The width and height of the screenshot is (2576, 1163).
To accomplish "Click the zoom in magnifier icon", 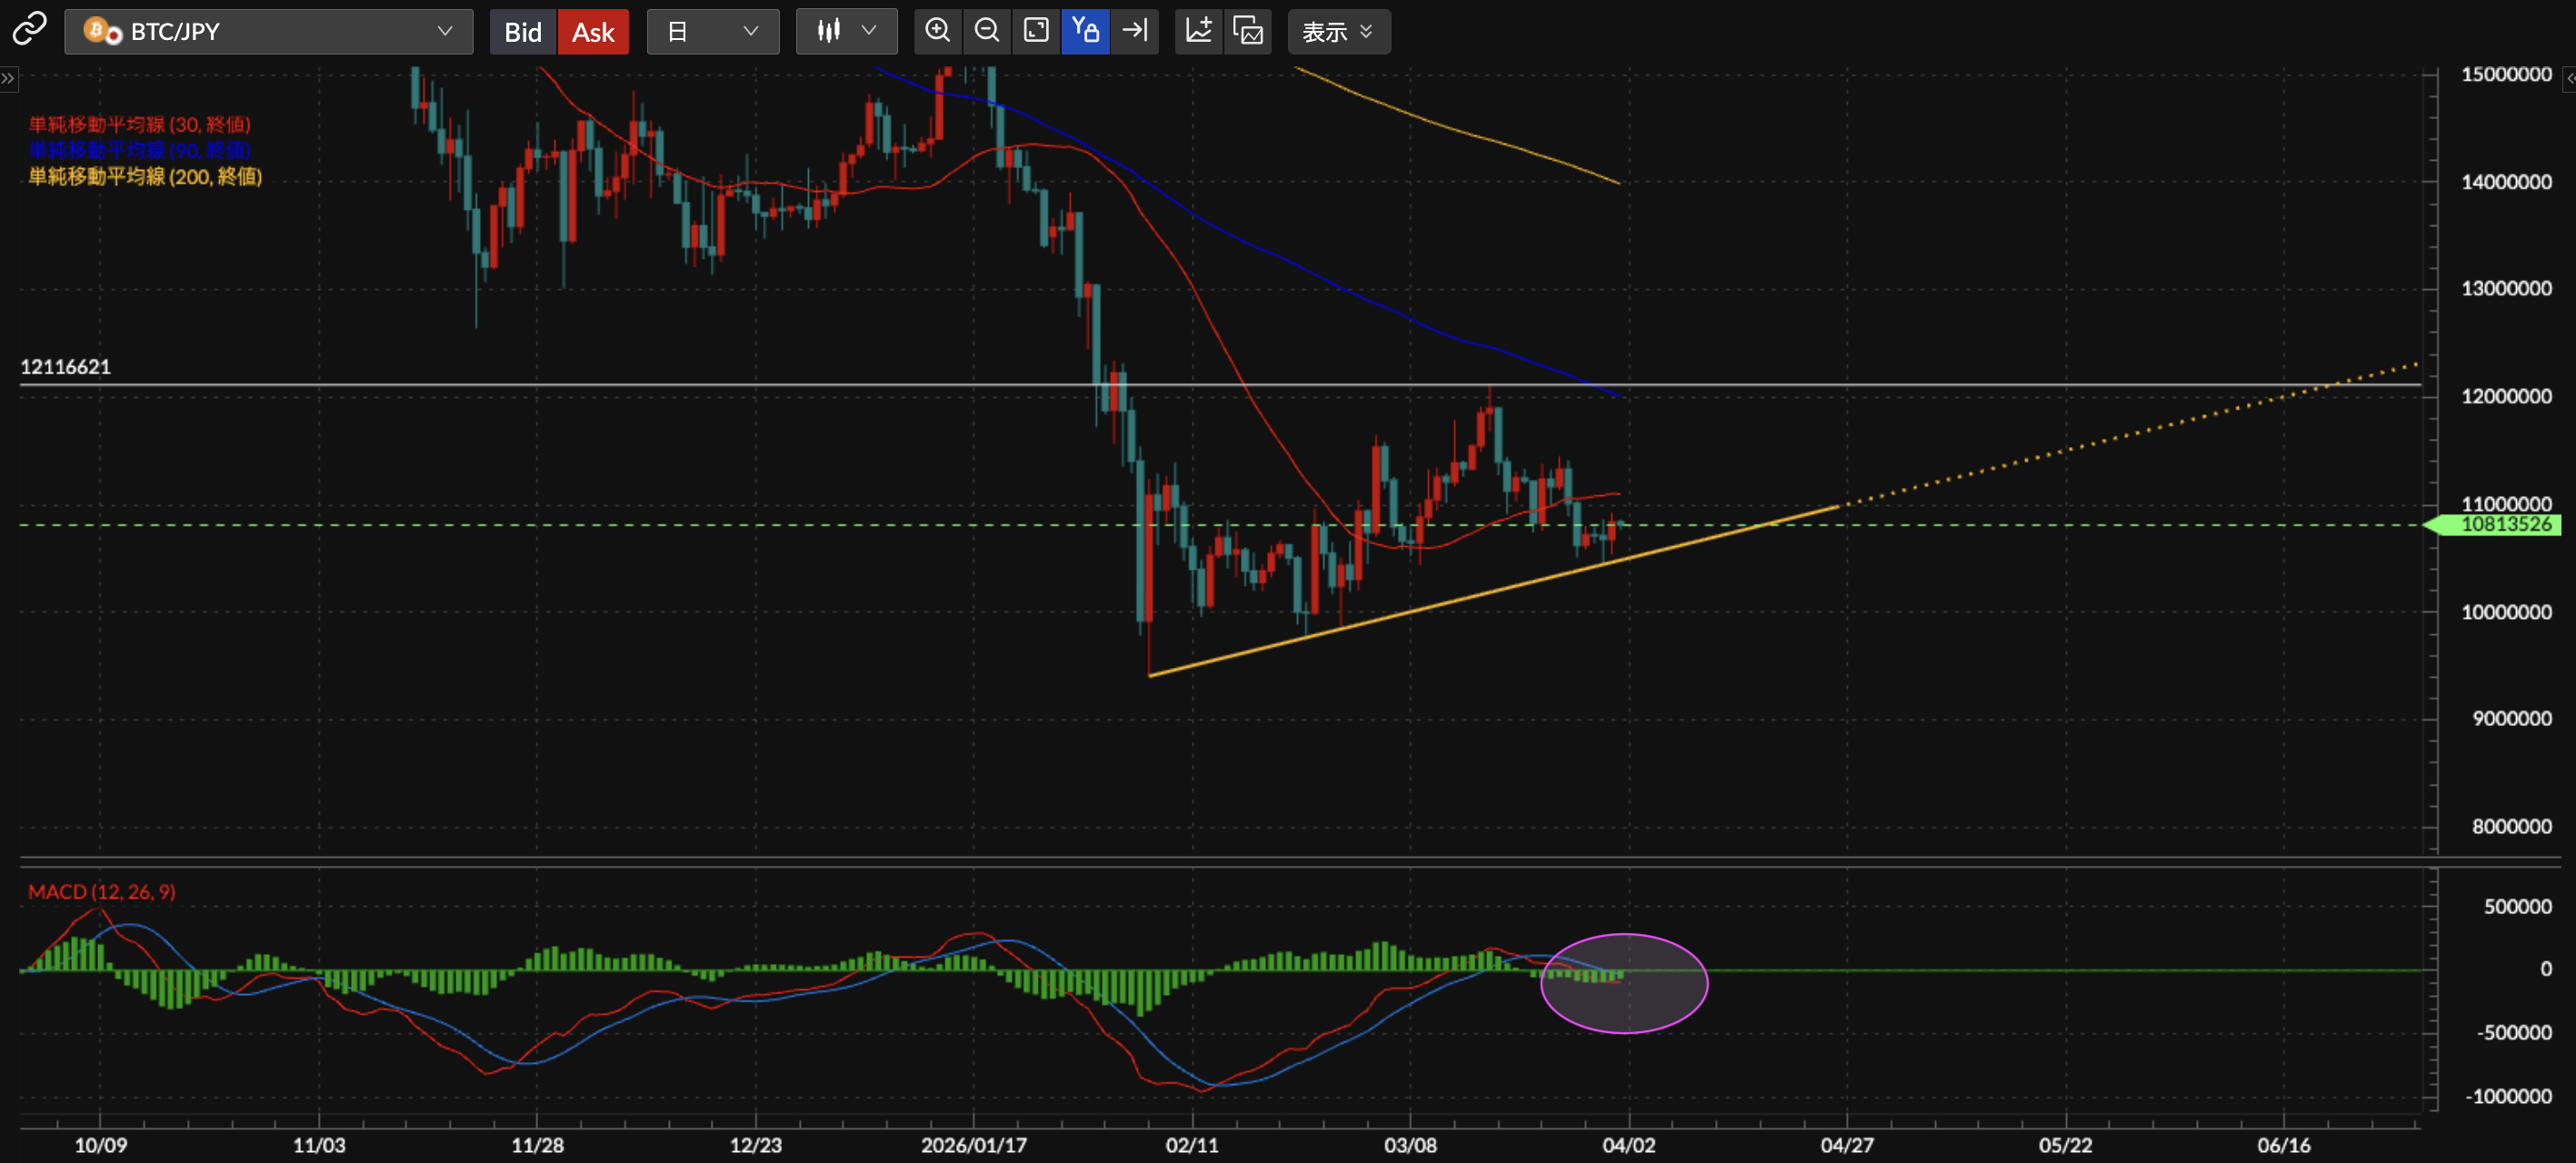I will pos(937,31).
